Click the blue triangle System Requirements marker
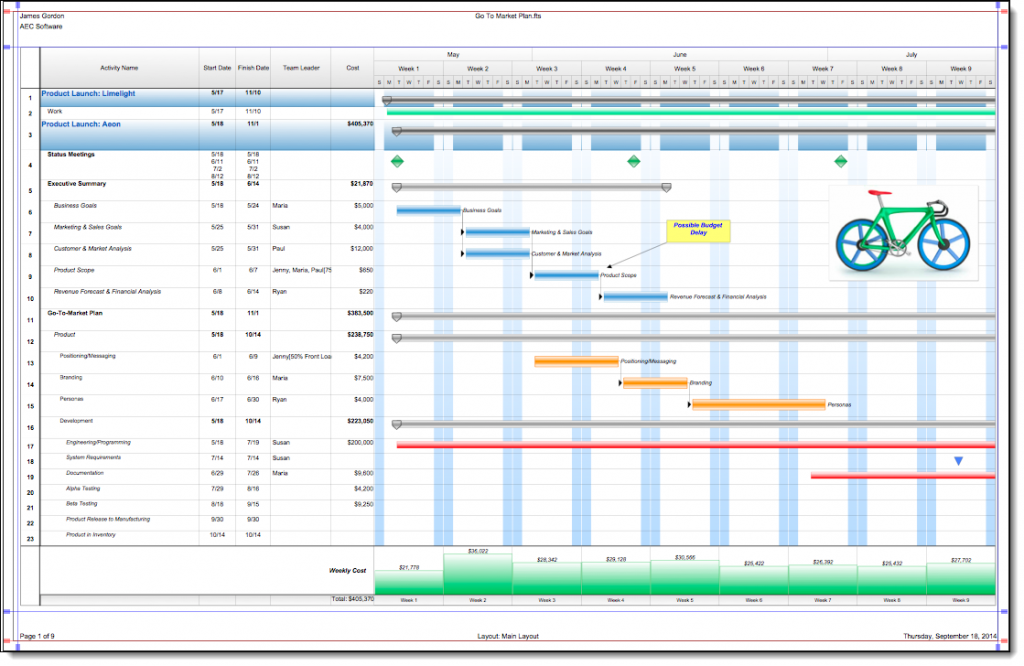The width and height of the screenshot is (1024, 666). tap(958, 461)
